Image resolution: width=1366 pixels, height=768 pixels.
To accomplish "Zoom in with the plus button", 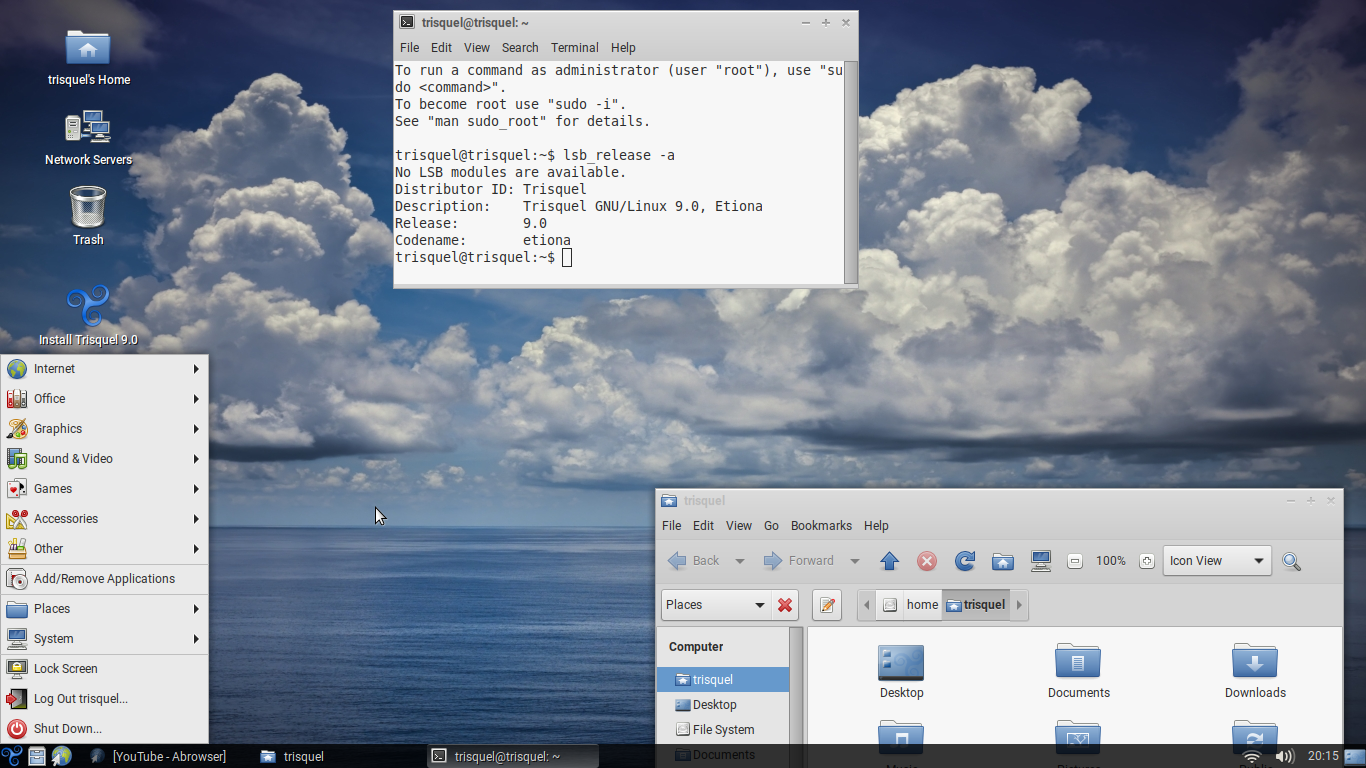I will [x=1147, y=561].
